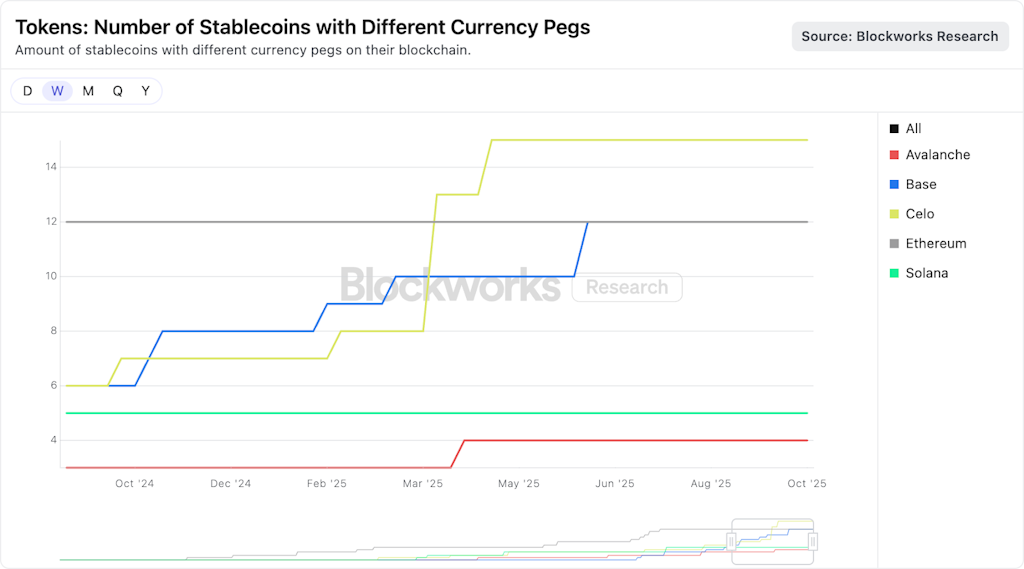Image resolution: width=1024 pixels, height=569 pixels.
Task: Choose the M monthly interval
Action: click(x=88, y=91)
